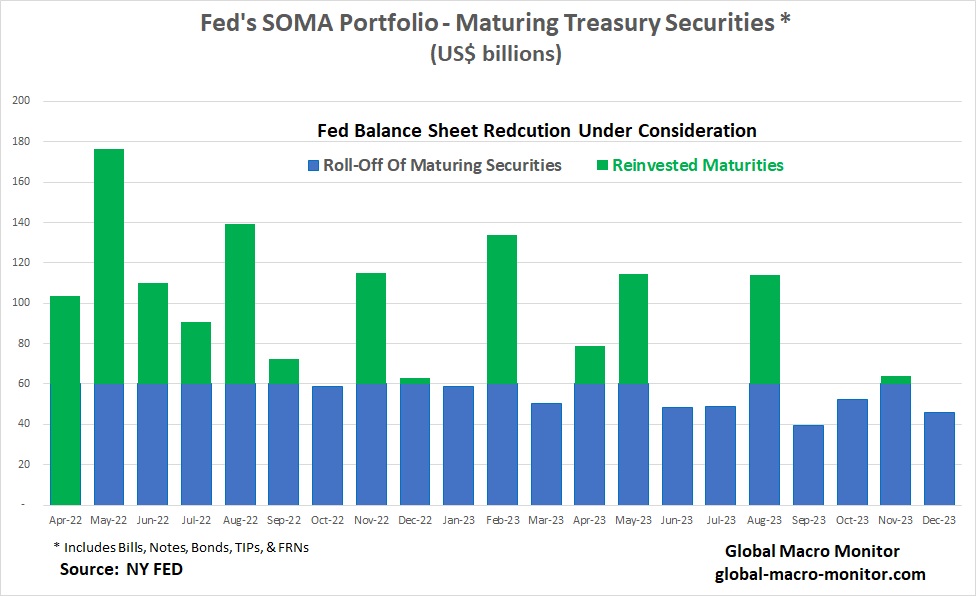This screenshot has width=976, height=596.
Task: Click the all-green Apr-22 bar
Action: pyautogui.click(x=65, y=400)
